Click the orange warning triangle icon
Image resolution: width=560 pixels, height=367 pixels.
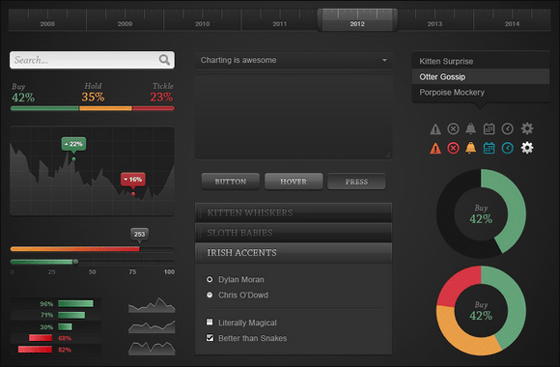435,148
